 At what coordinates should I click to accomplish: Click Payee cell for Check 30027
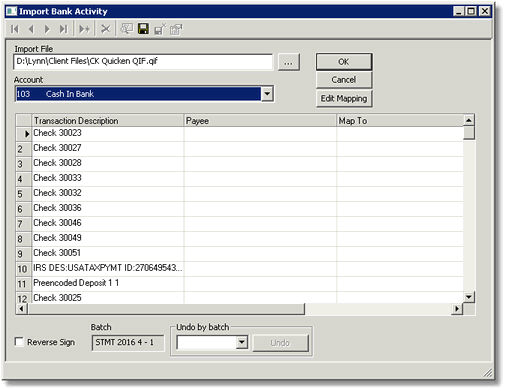(260, 149)
